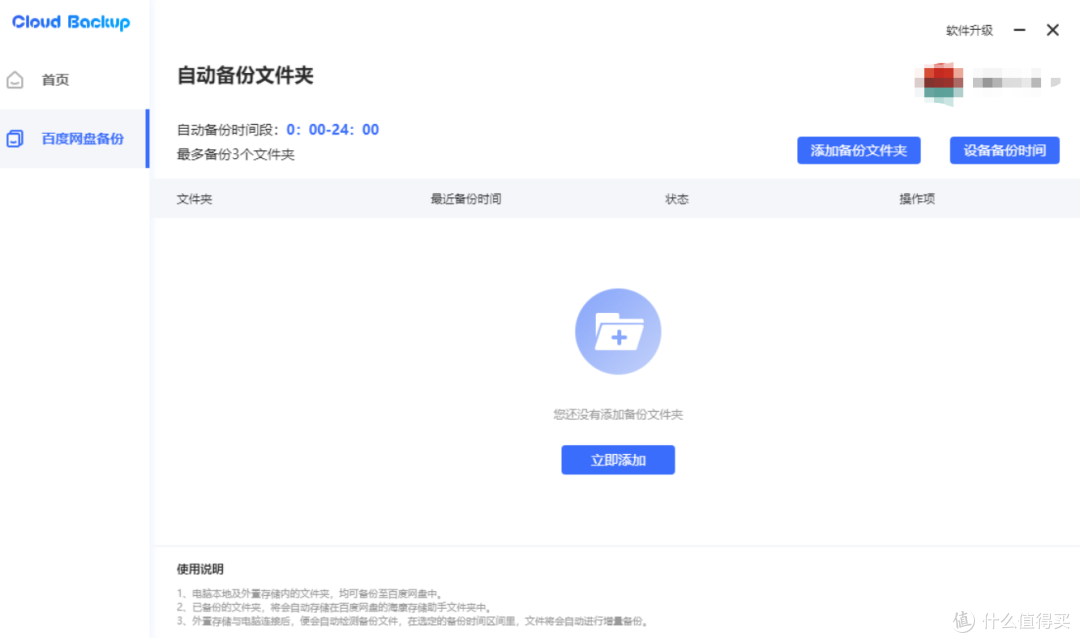
Task: Click the 立即添加 button
Action: pyautogui.click(x=618, y=460)
